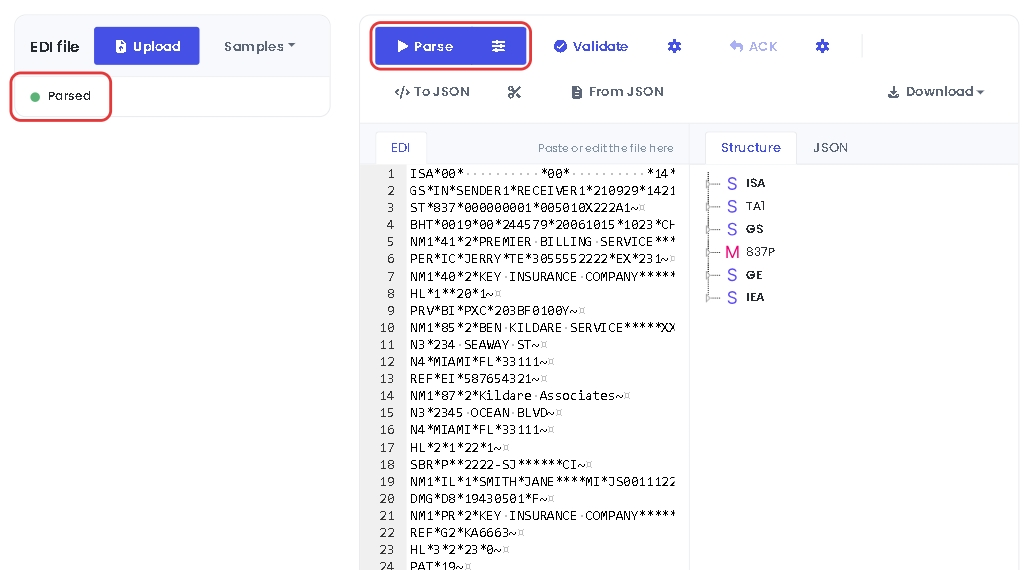
Task: Click the scissors split icon
Action: pyautogui.click(x=514, y=92)
